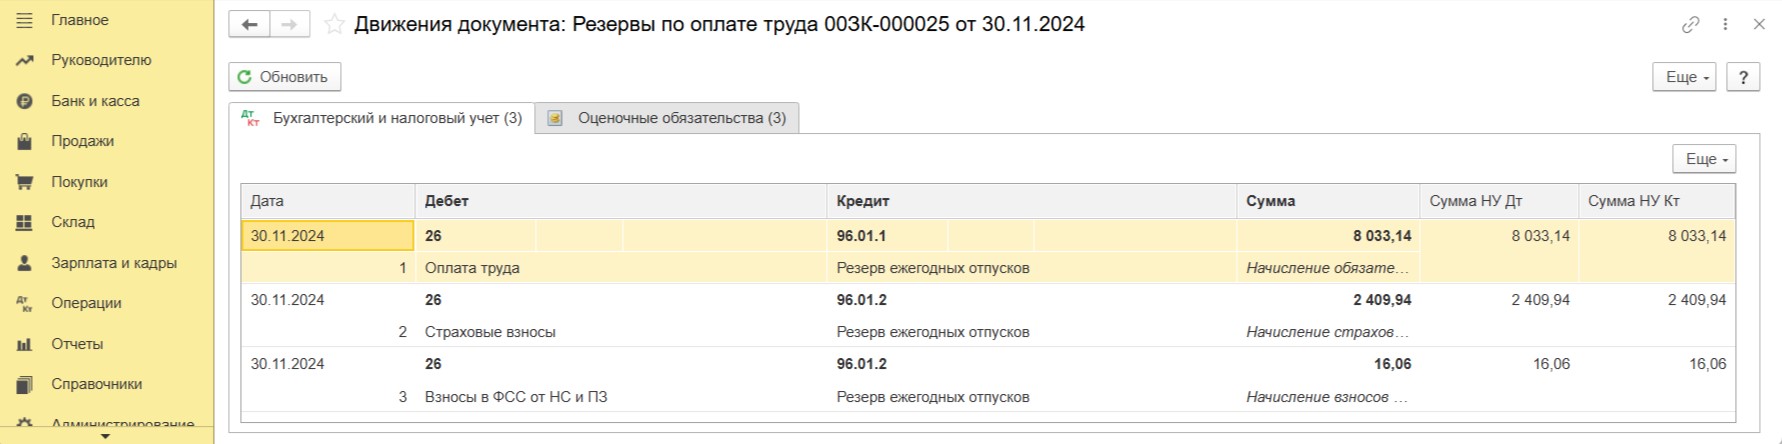The width and height of the screenshot is (1782, 444).
Task: Click the Обновить refresh button
Action: coord(284,77)
